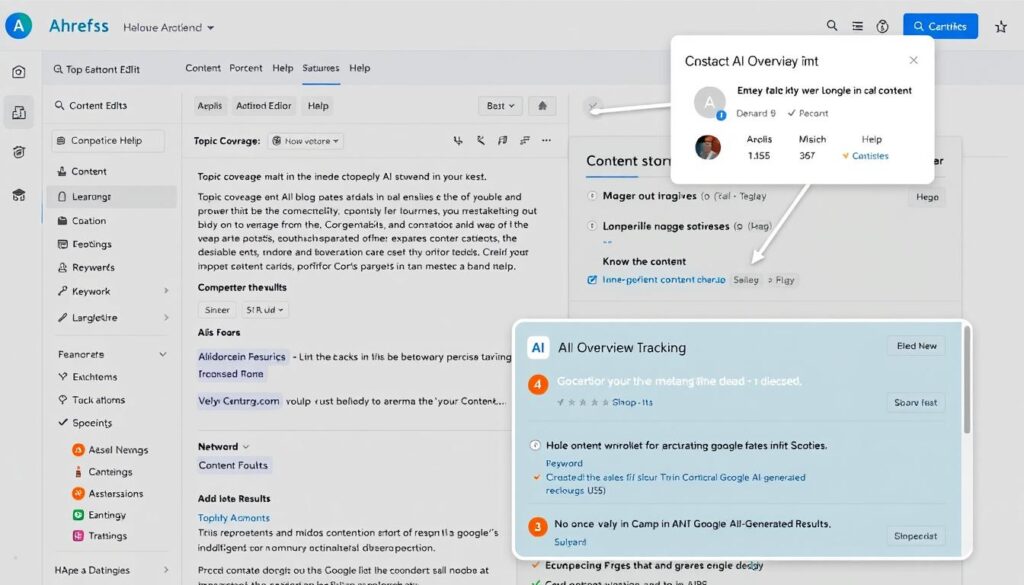Click the Top Eattont Edlit search field
This screenshot has height=585, width=1024.
[96, 69]
